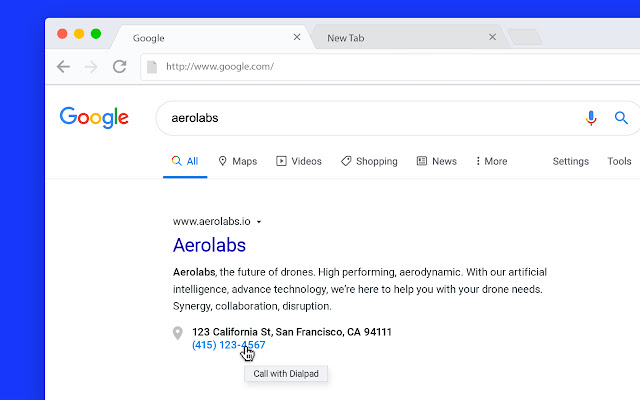This screenshot has height=400, width=640.
Task: Select the Shopping search filter
Action: tap(369, 161)
